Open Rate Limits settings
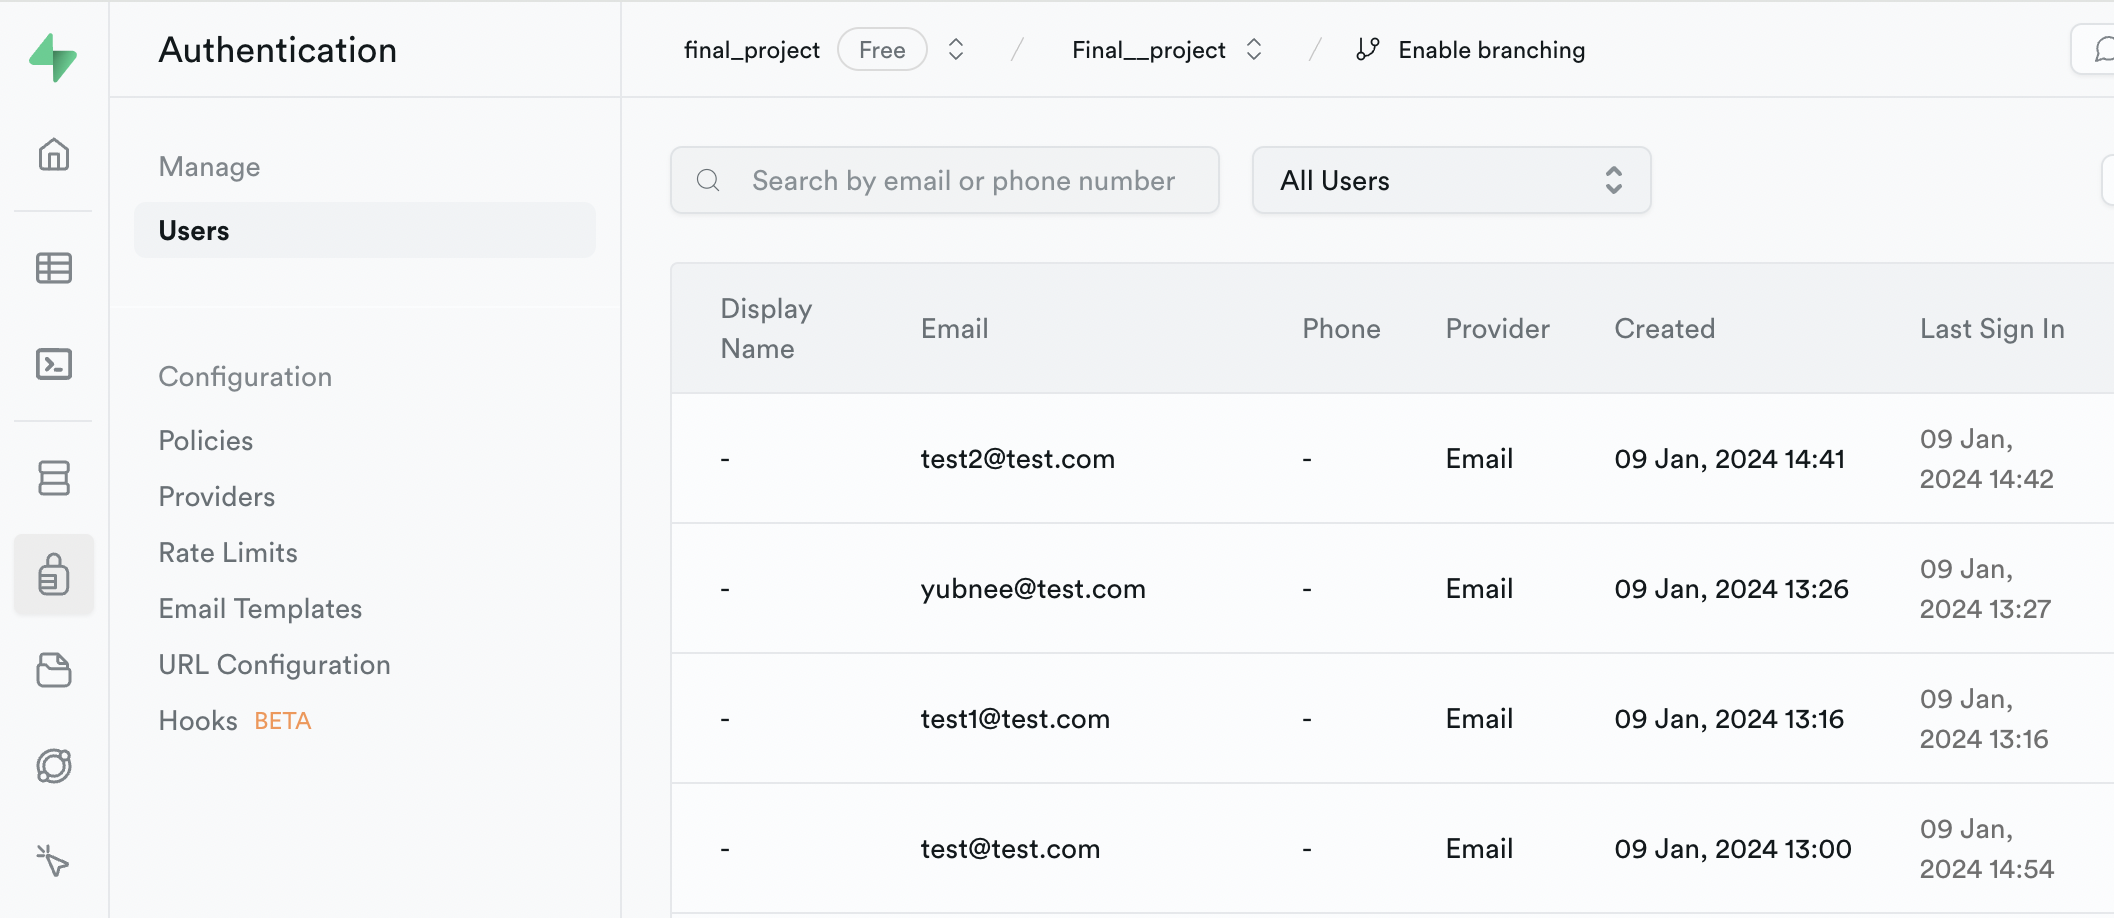This screenshot has height=918, width=2114. [228, 553]
